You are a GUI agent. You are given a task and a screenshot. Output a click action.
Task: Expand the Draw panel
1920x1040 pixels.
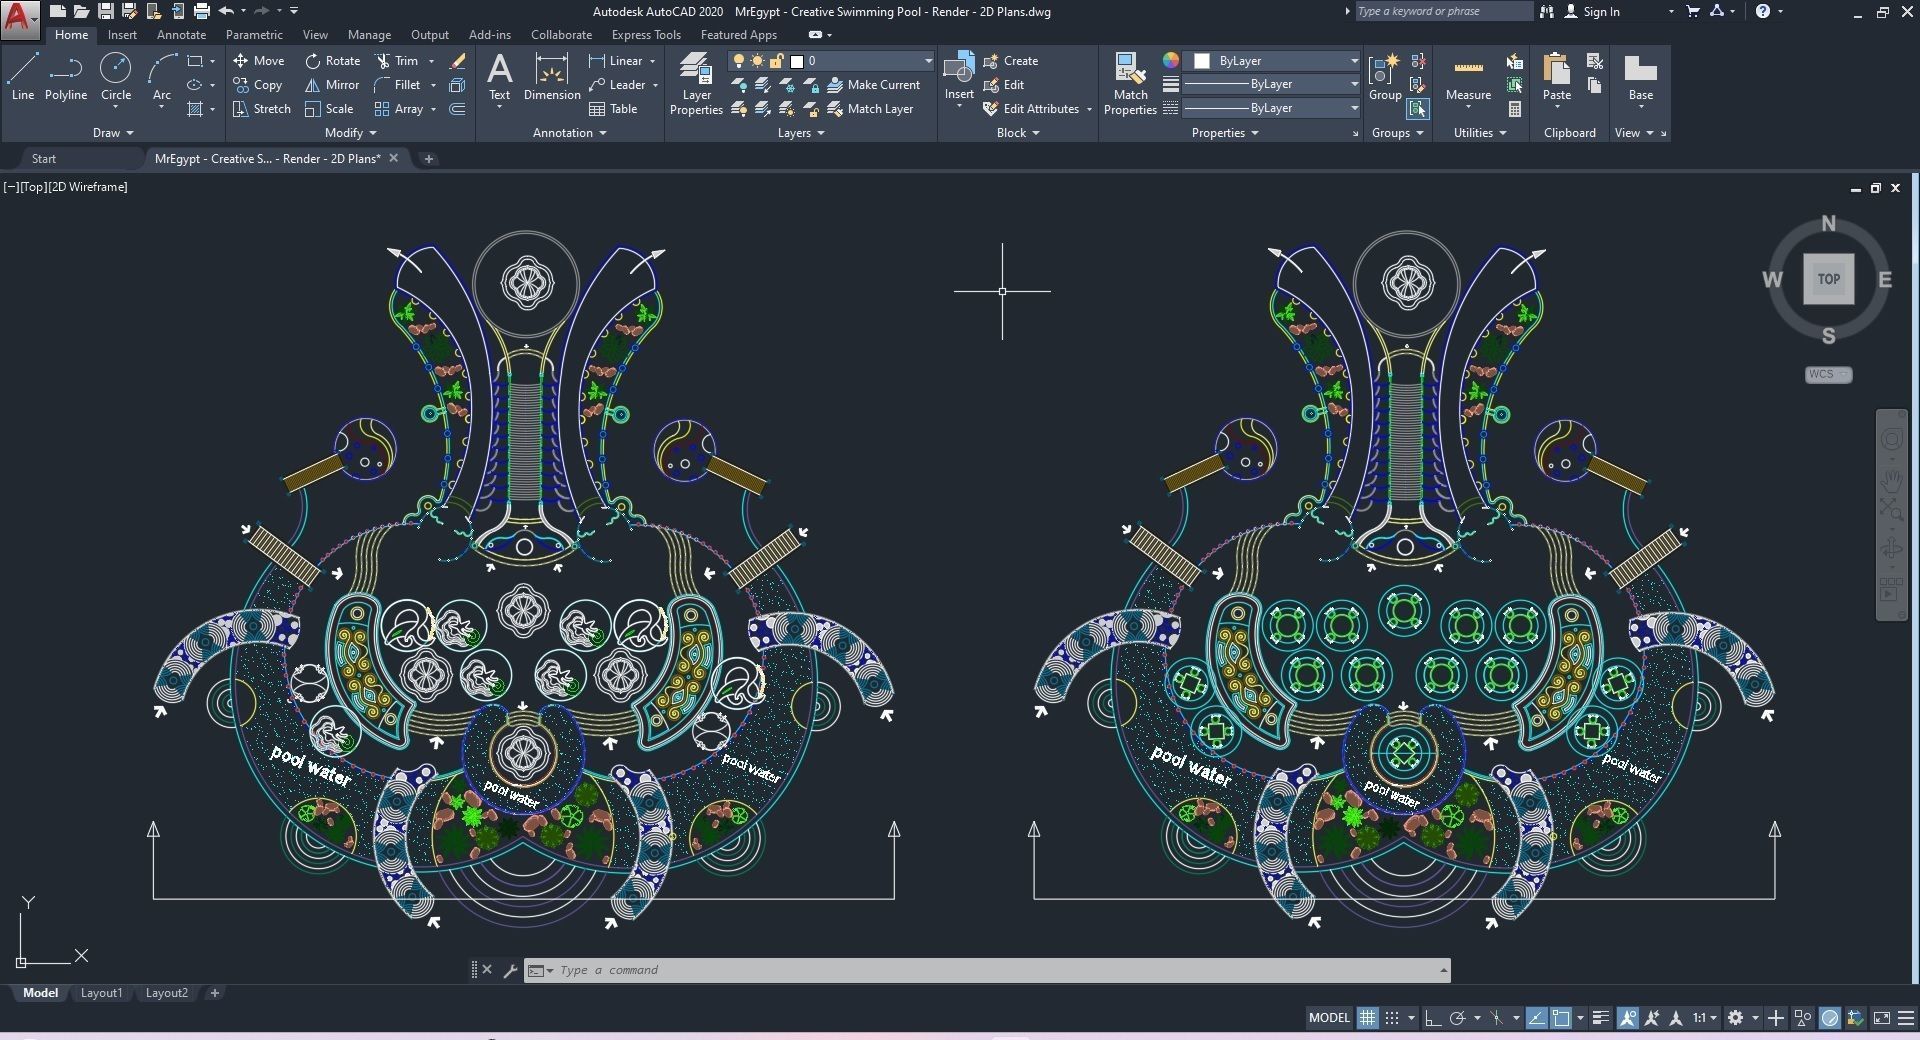[x=113, y=133]
